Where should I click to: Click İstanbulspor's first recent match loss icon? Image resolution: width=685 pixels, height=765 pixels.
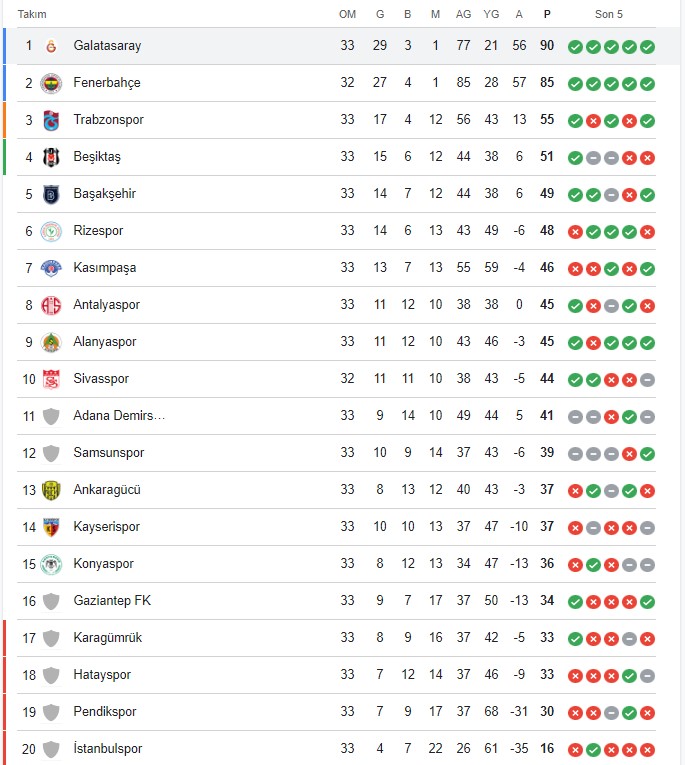[575, 749]
